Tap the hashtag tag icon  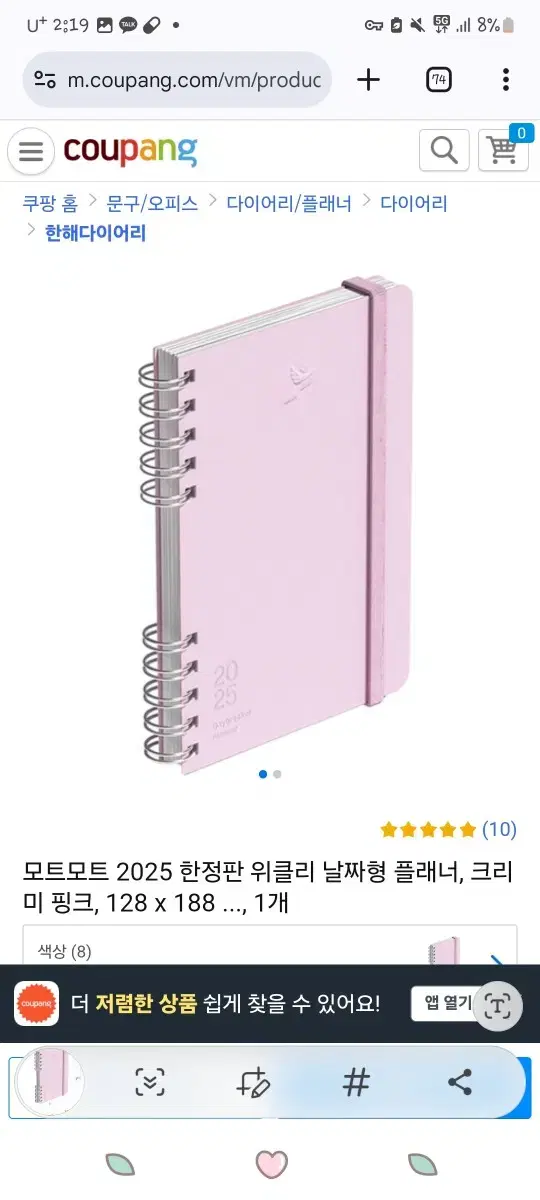pyautogui.click(x=356, y=1081)
